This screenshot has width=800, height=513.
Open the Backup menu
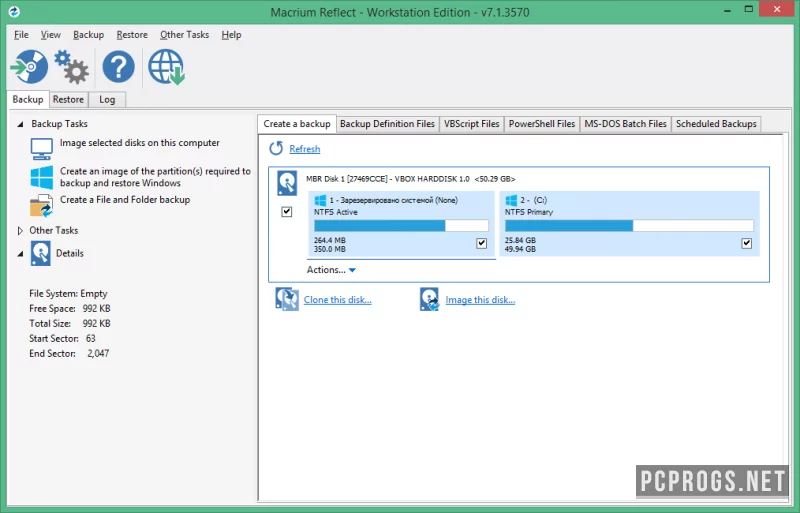tap(88, 35)
